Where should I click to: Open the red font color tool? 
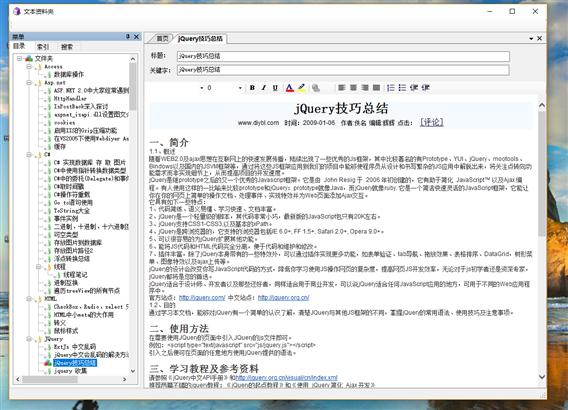[x=289, y=88]
